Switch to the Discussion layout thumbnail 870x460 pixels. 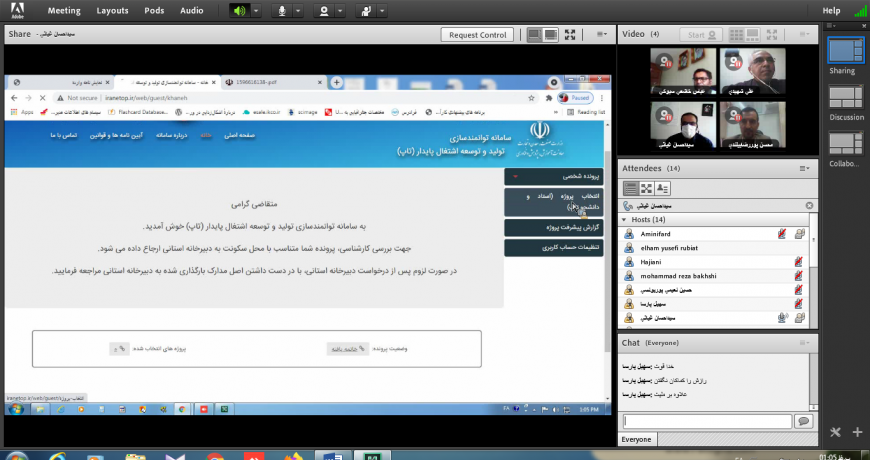click(846, 96)
